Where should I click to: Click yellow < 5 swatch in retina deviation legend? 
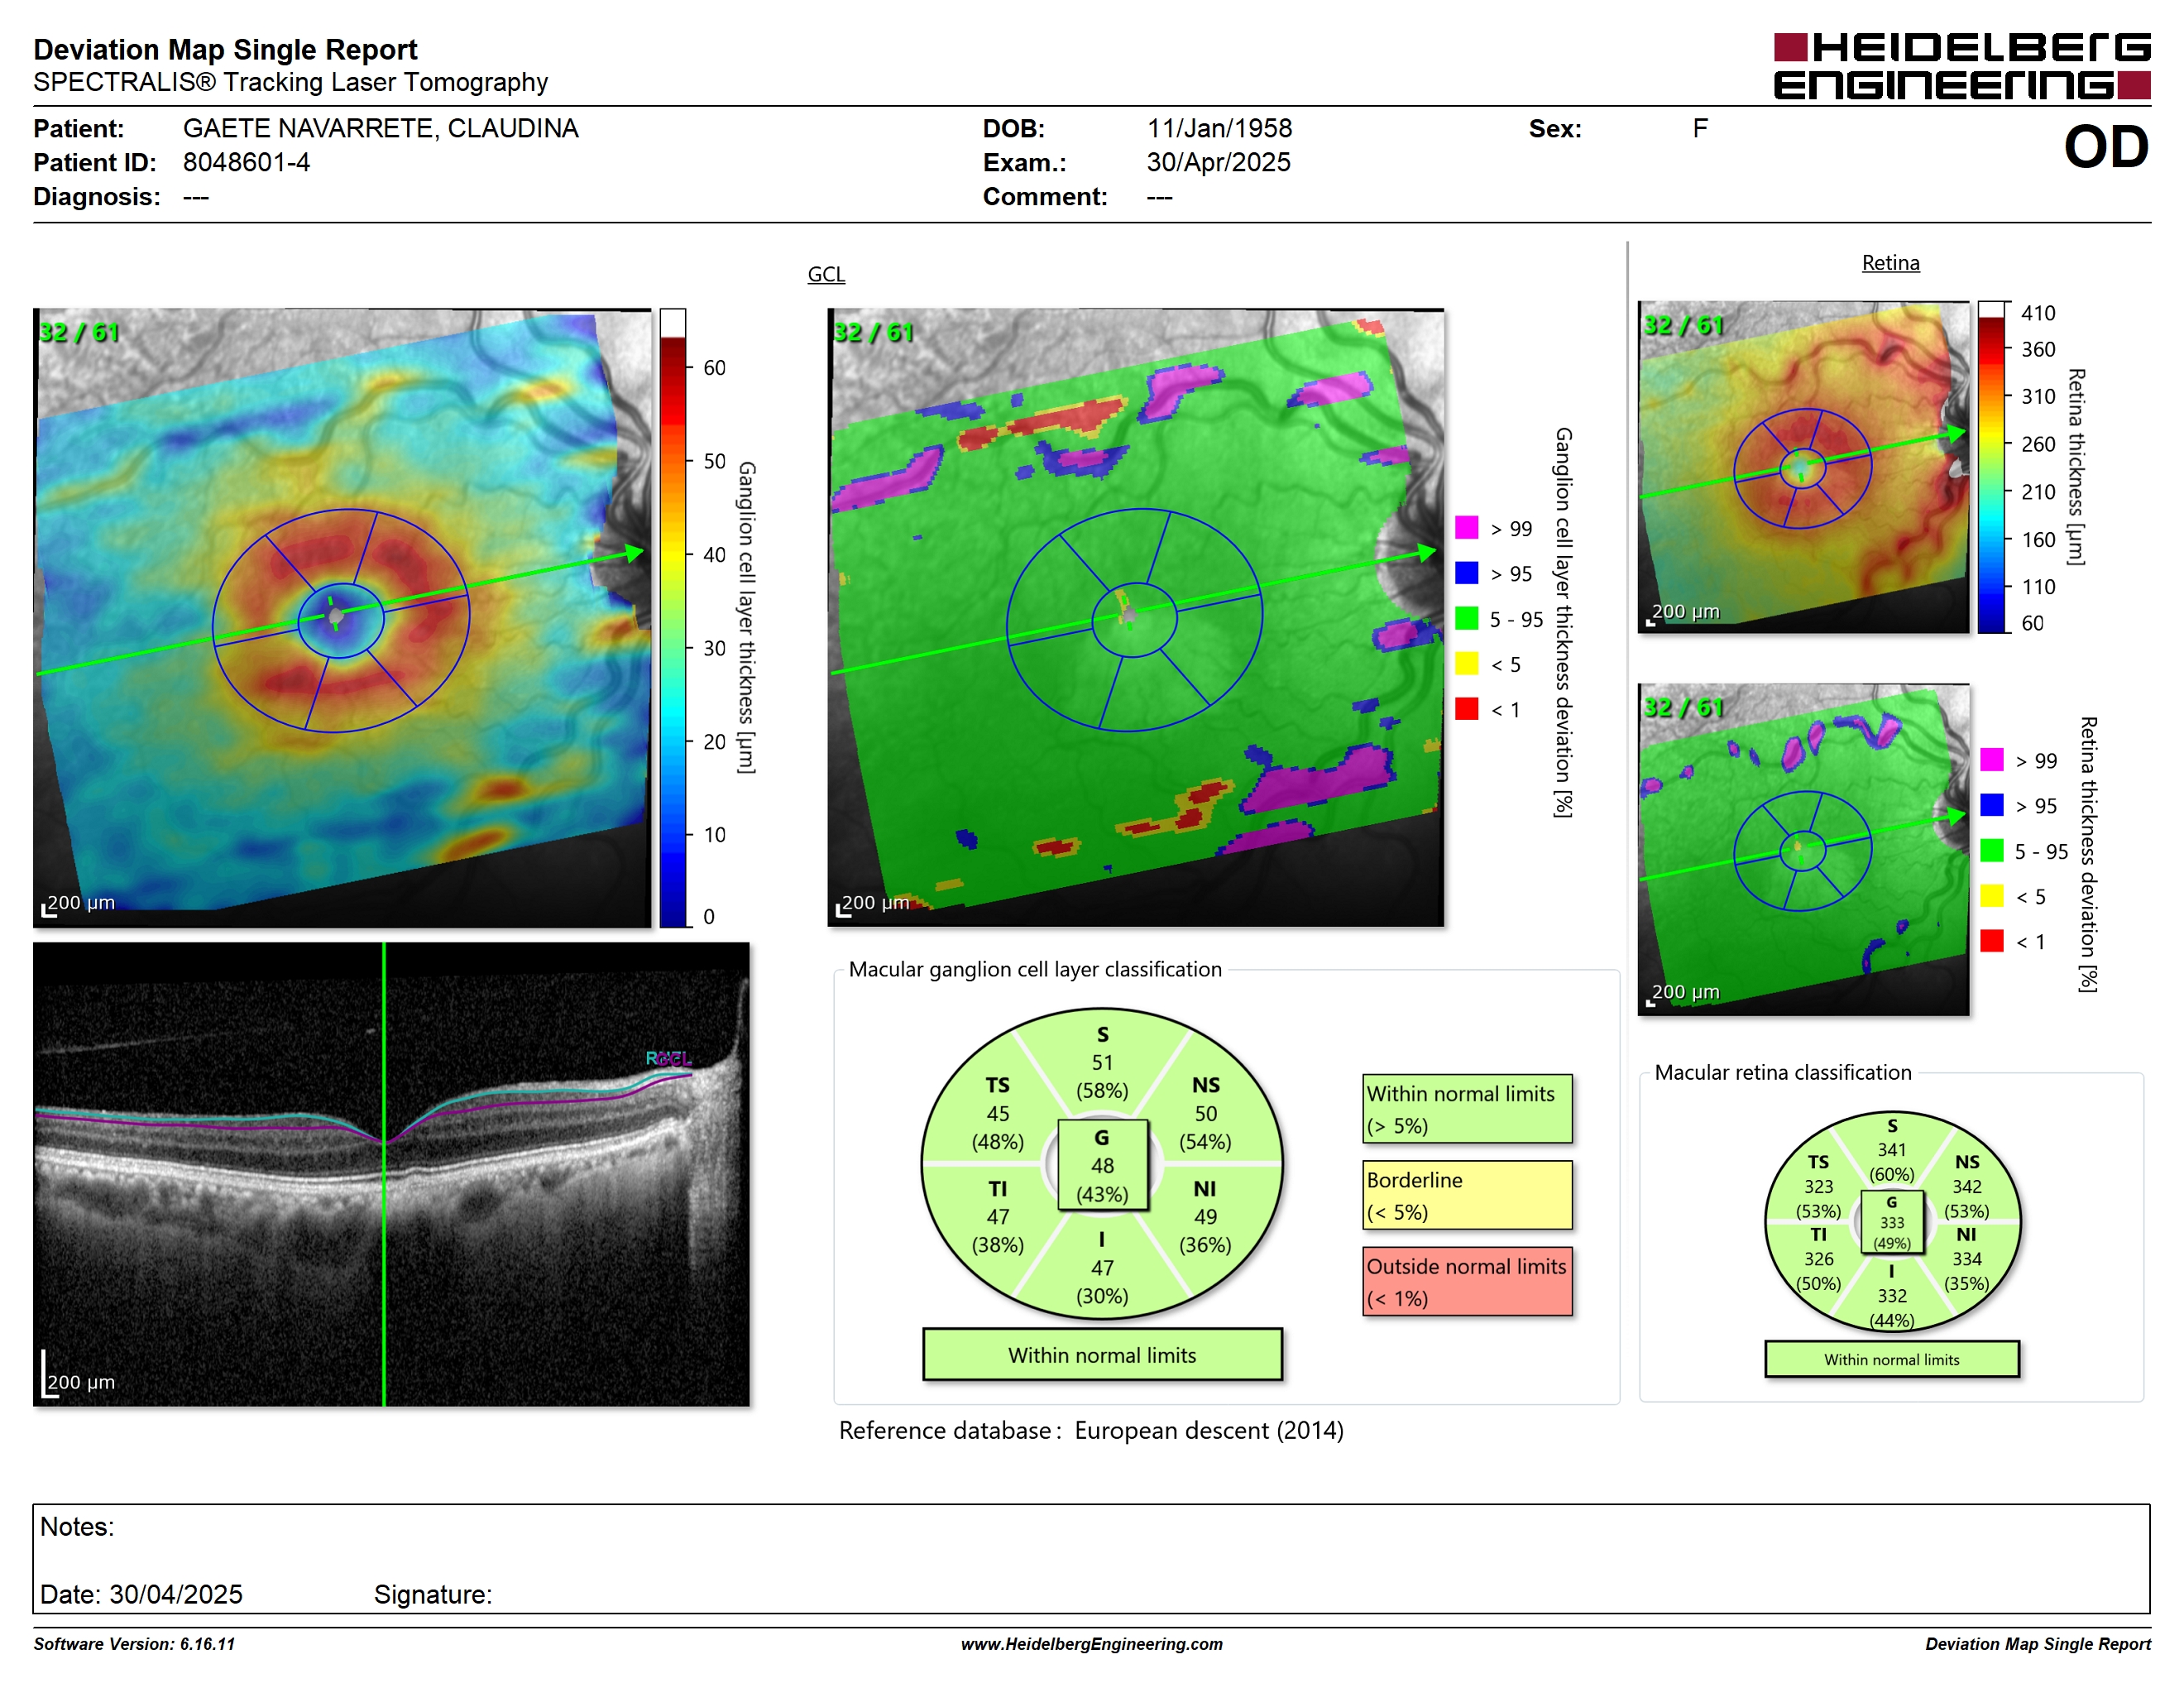point(1991,895)
